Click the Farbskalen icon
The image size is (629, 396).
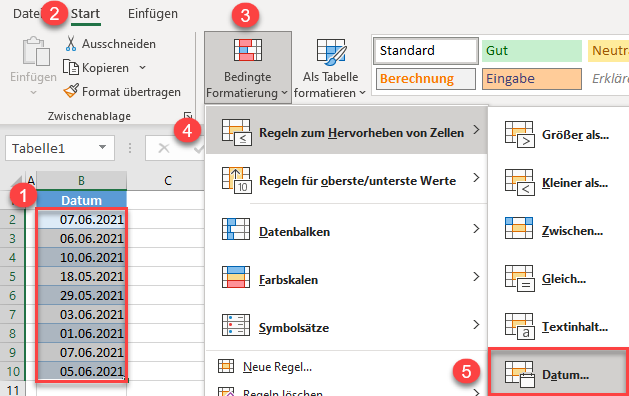236,277
